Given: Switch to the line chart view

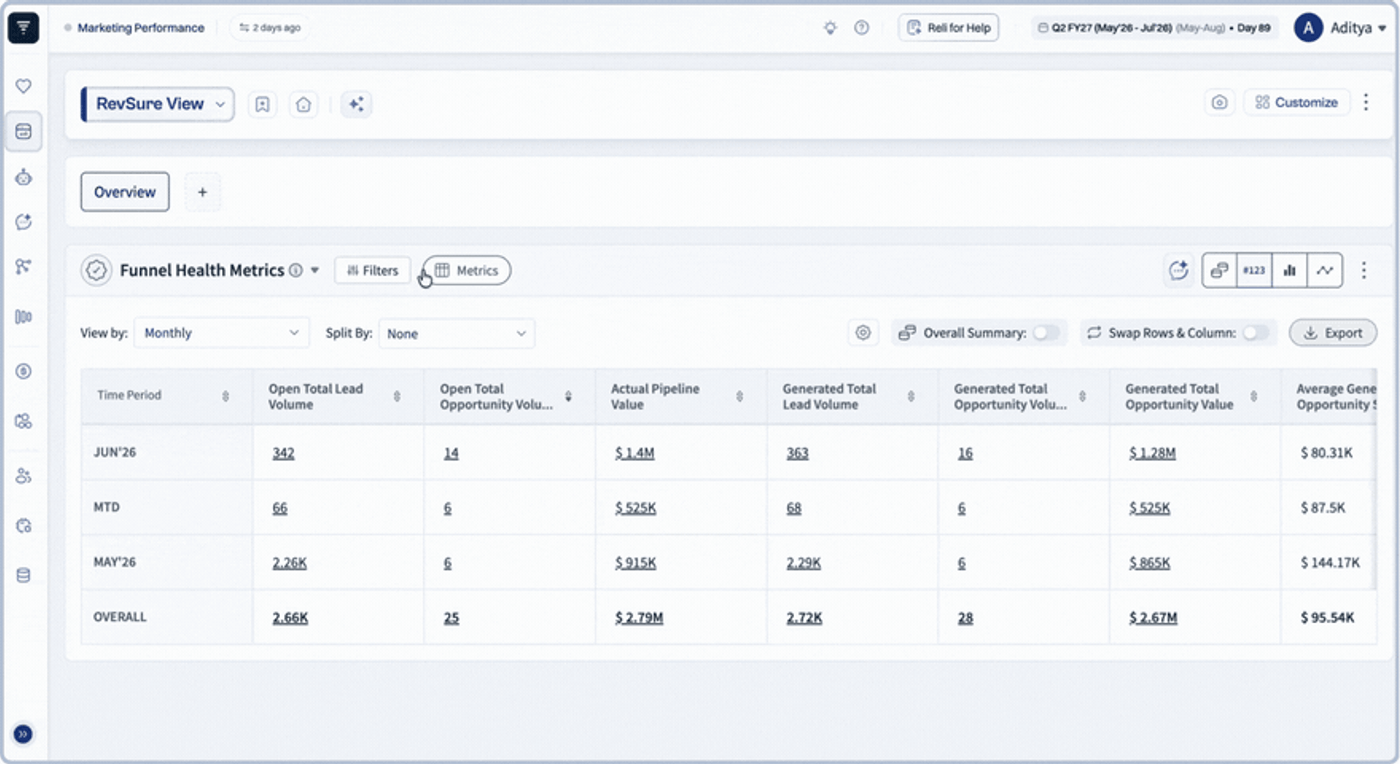Looking at the screenshot, I should tap(1325, 270).
